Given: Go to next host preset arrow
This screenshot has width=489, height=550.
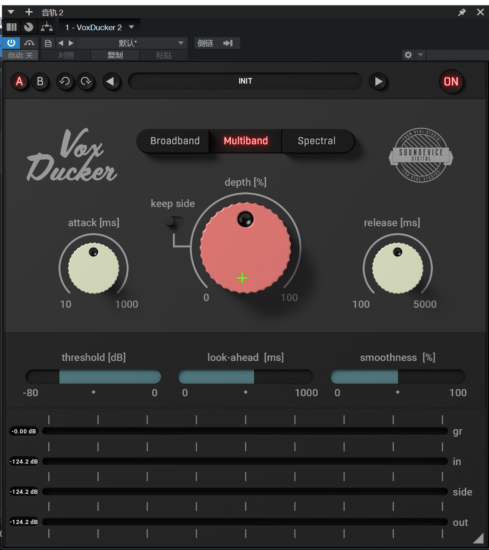Looking at the screenshot, I should pos(71,43).
